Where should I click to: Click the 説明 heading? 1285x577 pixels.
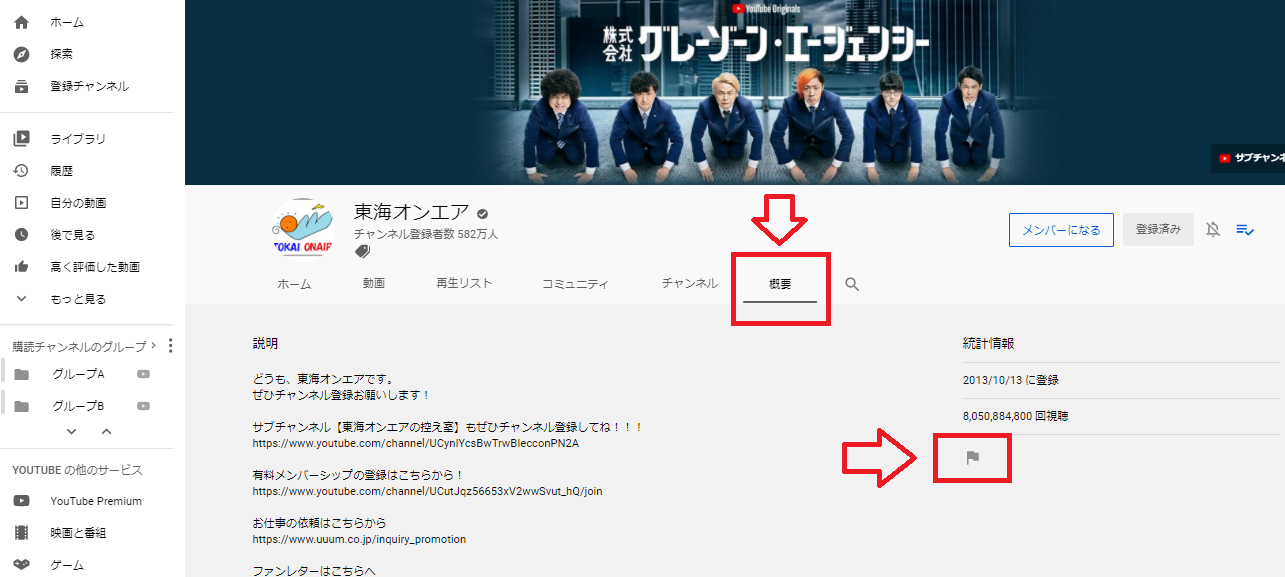point(266,343)
